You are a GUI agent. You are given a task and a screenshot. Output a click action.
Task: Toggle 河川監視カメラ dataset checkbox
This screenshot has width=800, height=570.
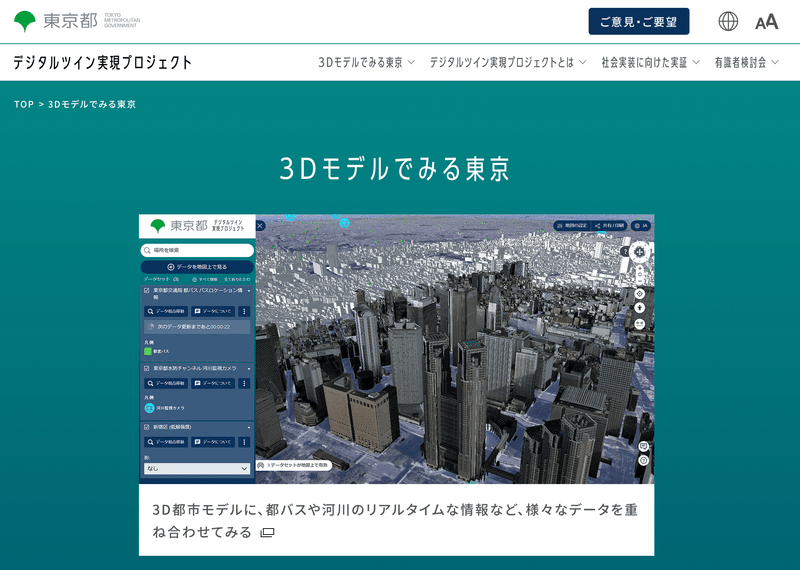pyautogui.click(x=146, y=368)
